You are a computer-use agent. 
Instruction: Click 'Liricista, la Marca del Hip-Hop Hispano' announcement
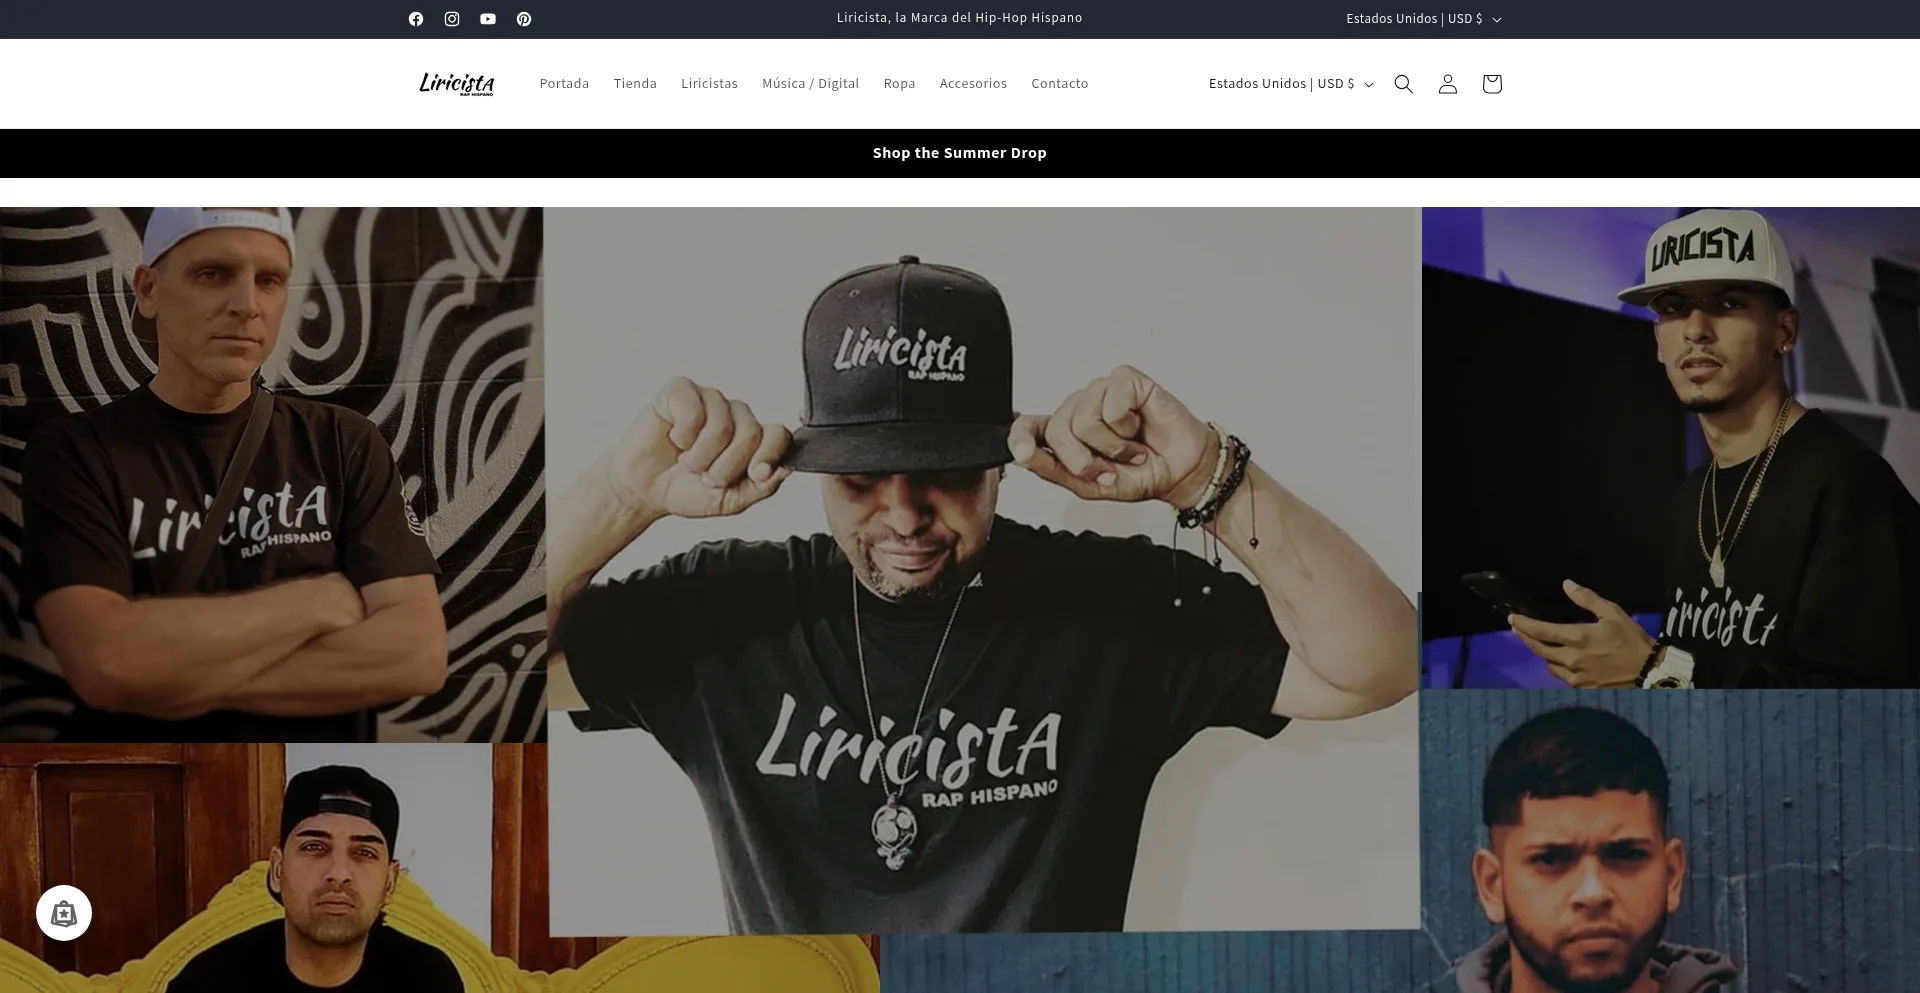click(960, 18)
